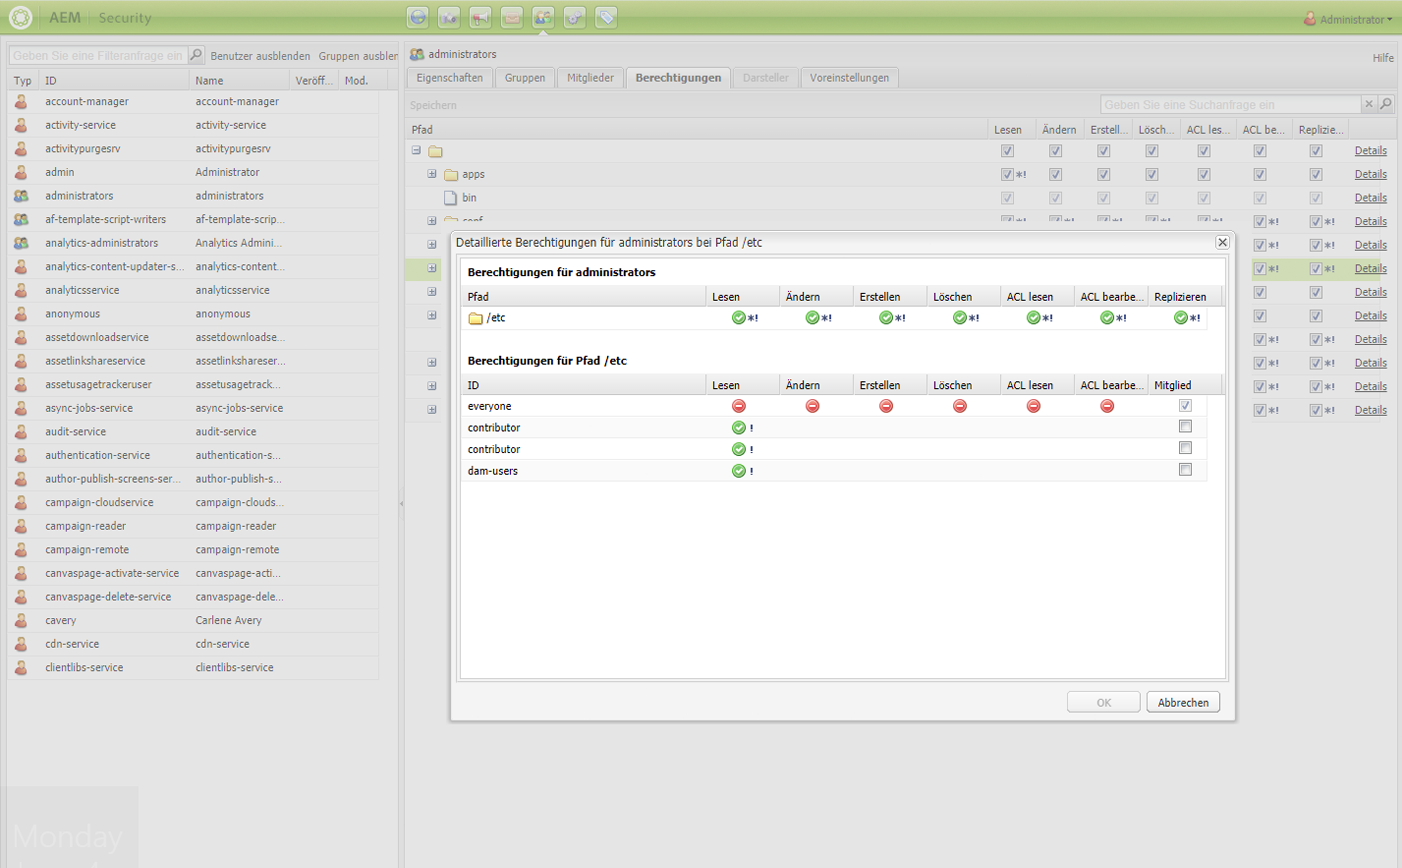The width and height of the screenshot is (1402, 868).
Task: Switch to the Eigenschaften tab
Action: [x=450, y=78]
